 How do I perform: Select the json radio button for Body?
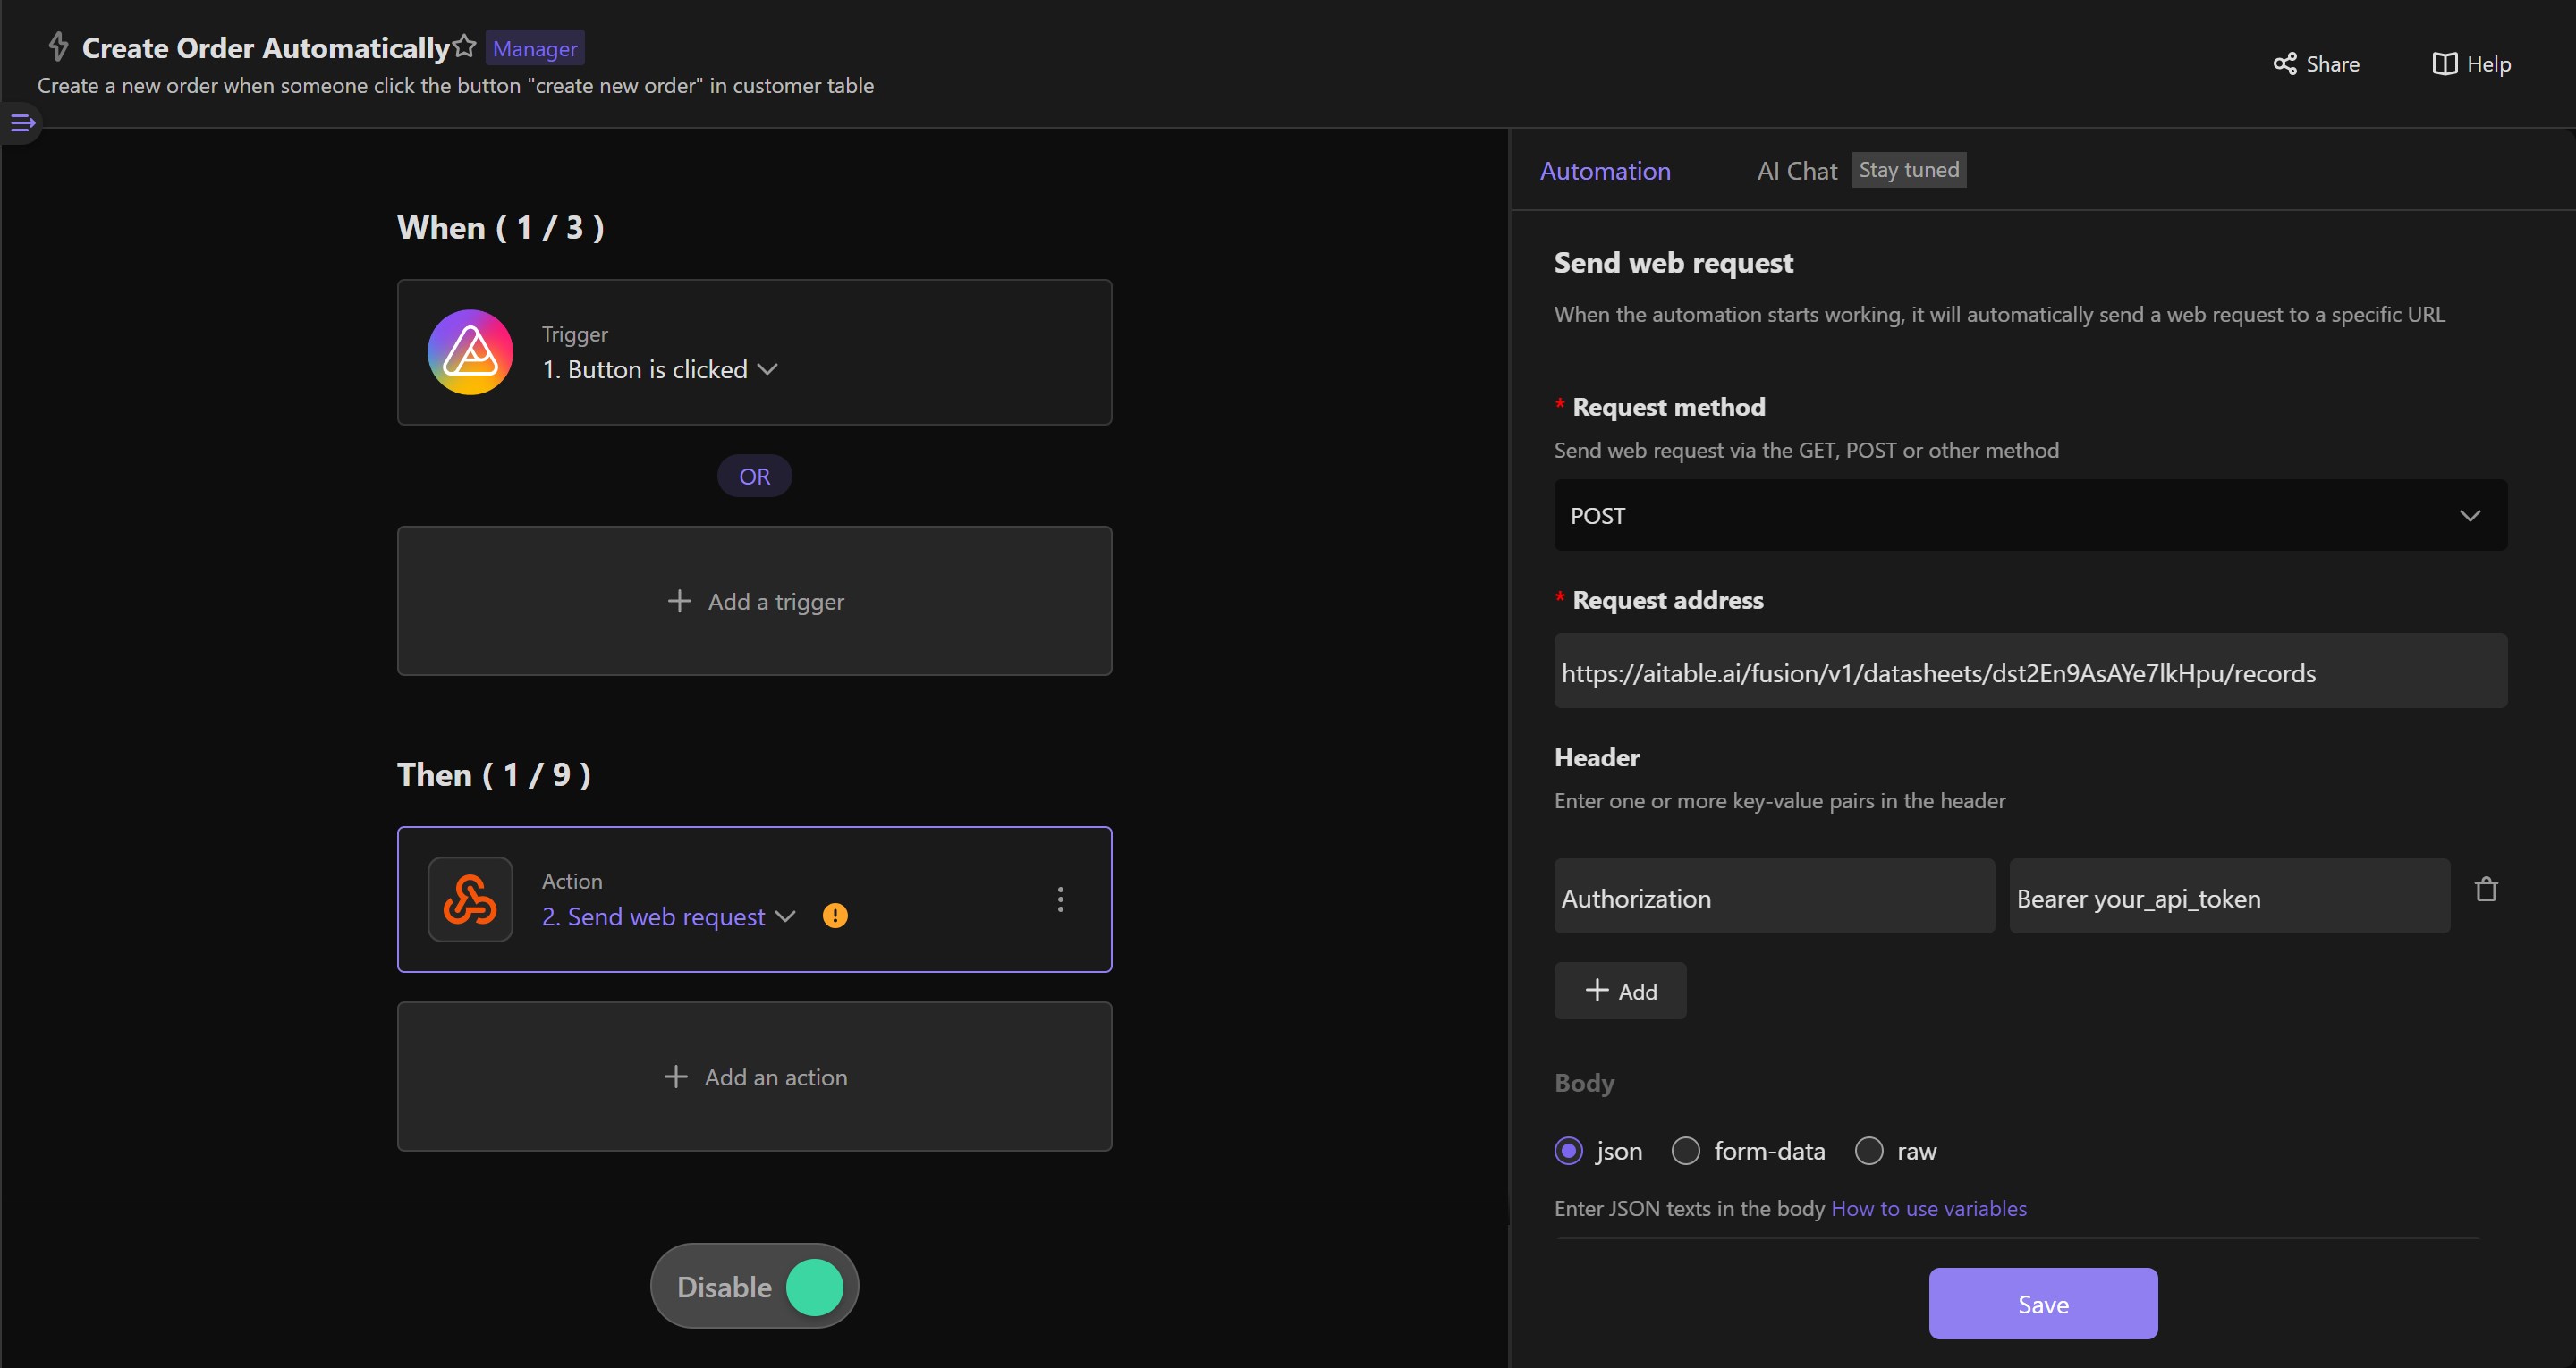click(1567, 1150)
